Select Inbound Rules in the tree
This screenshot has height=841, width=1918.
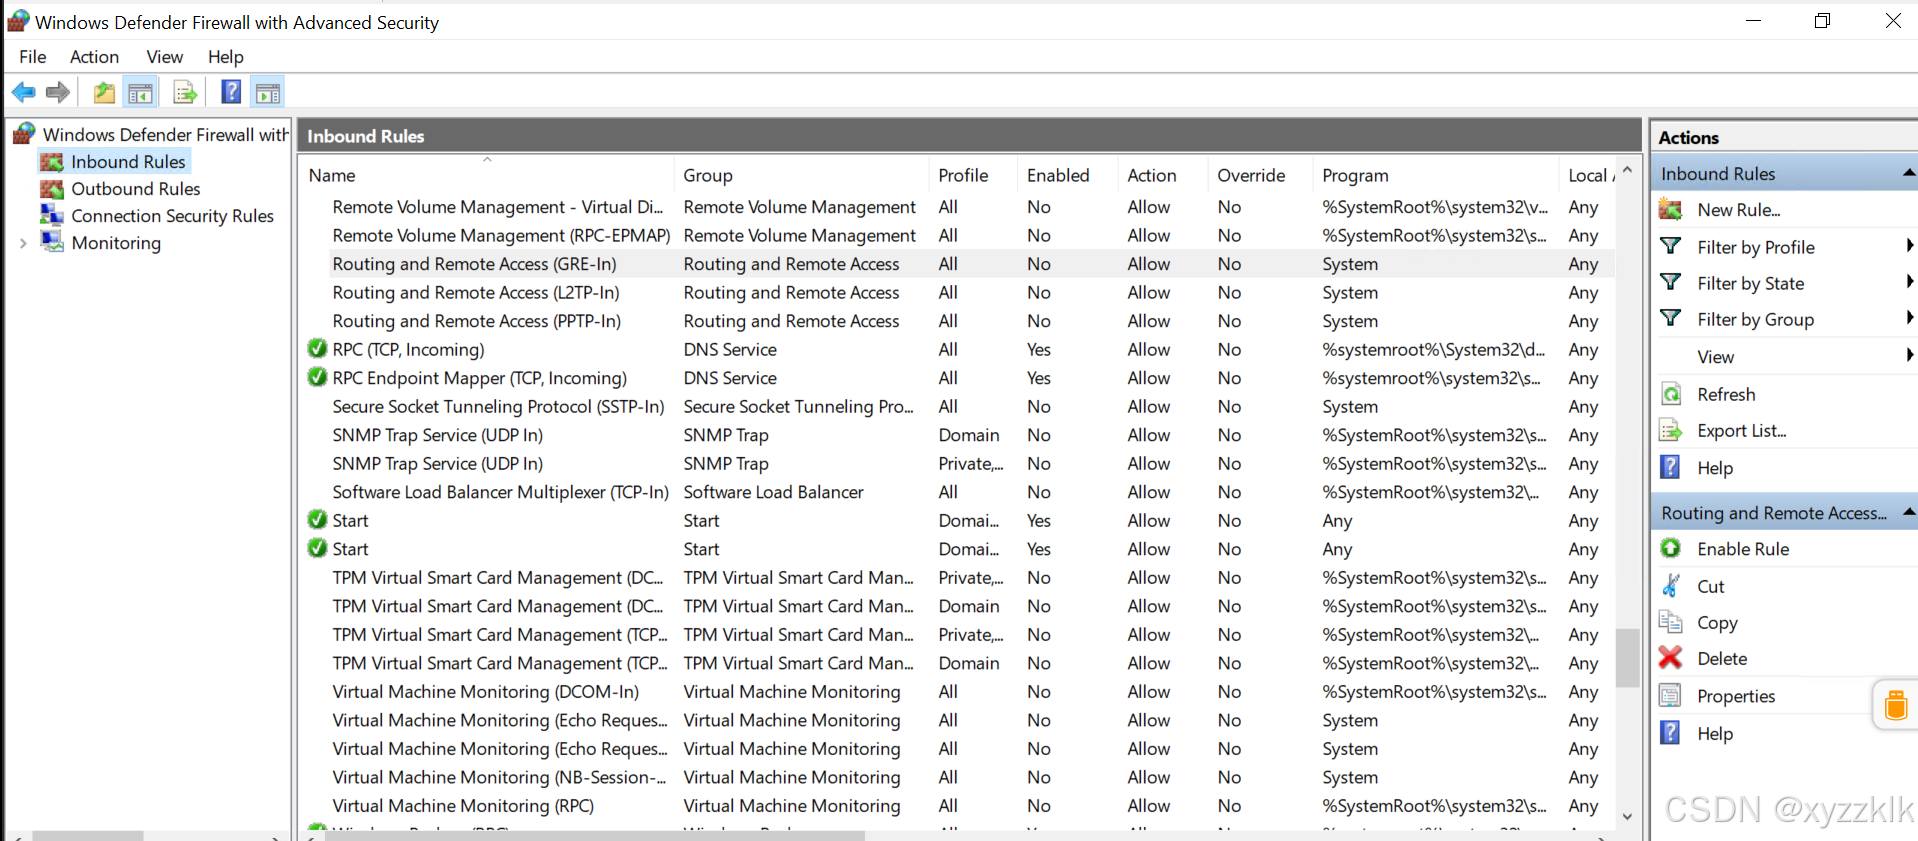tap(128, 162)
